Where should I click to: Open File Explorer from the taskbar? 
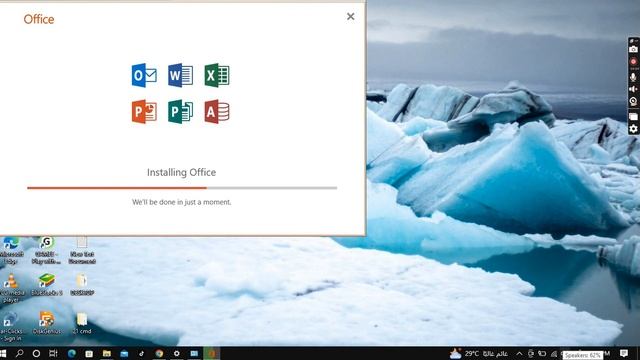pyautogui.click(x=107, y=353)
